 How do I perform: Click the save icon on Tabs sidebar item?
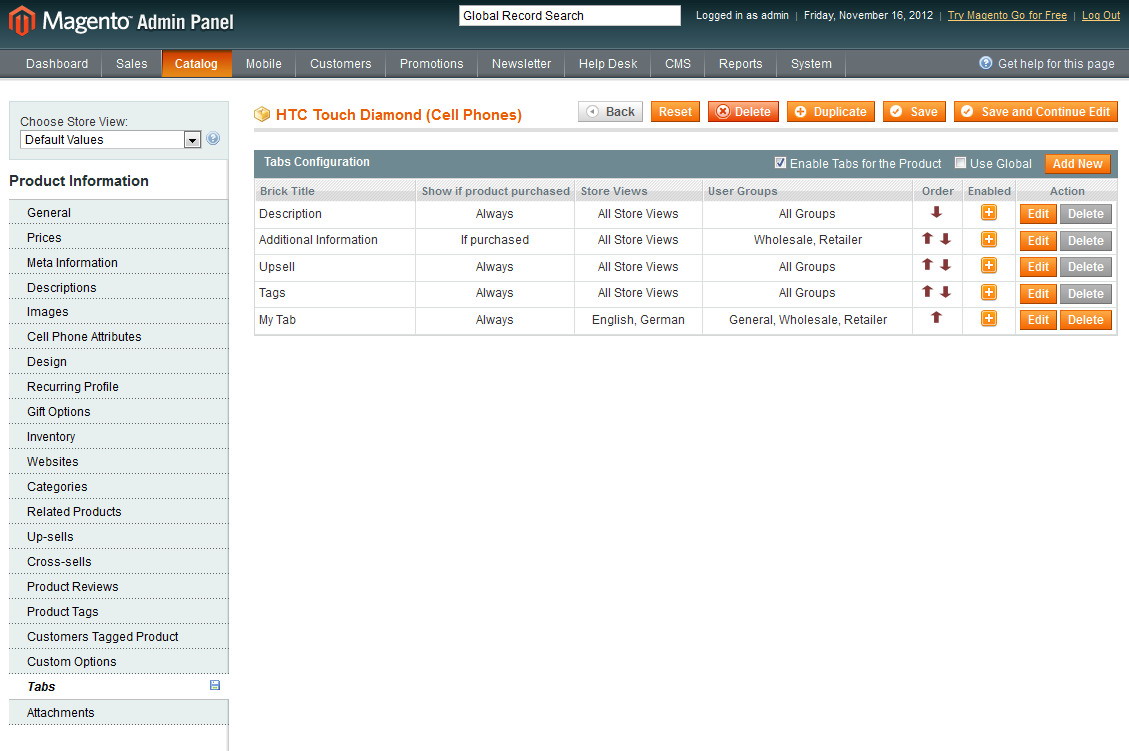coord(215,685)
